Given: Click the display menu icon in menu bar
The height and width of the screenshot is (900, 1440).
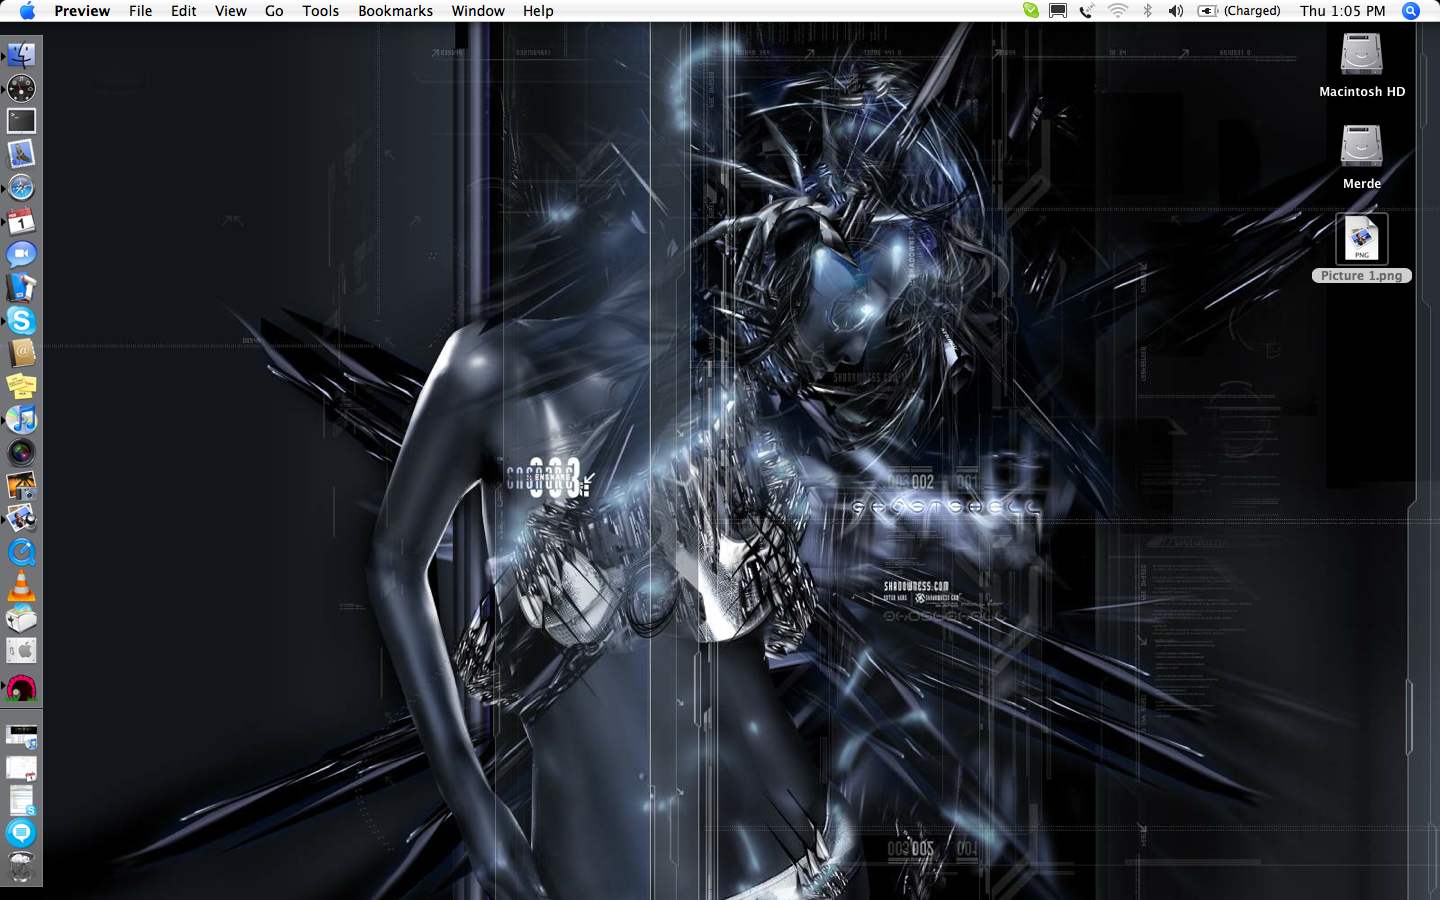Looking at the screenshot, I should (1058, 11).
